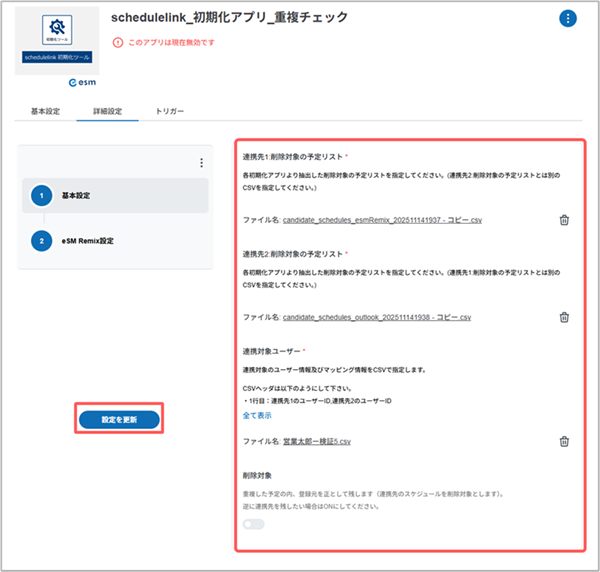Toggle the 削除対象 switch
Image resolution: width=600 pixels, height=572 pixels.
tap(253, 524)
